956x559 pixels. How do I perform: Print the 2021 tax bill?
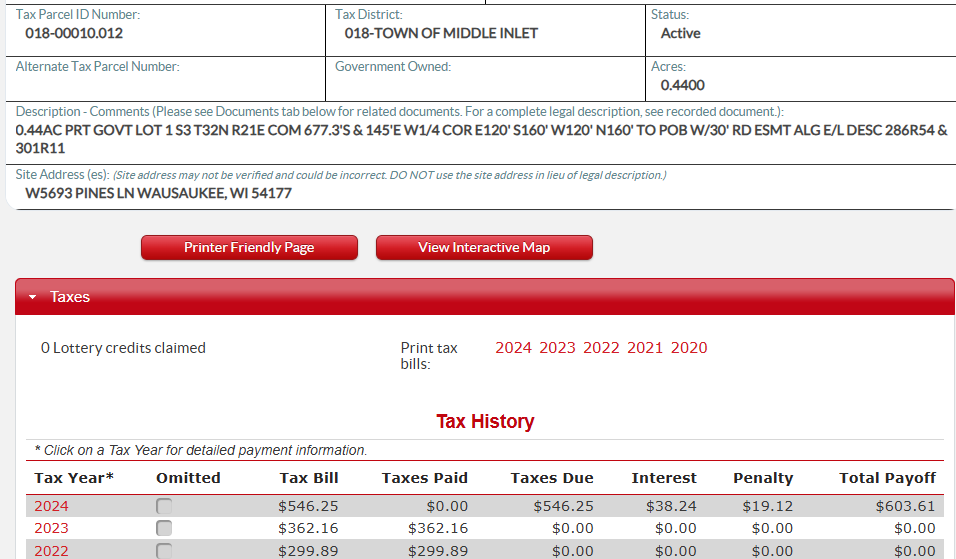pos(645,348)
